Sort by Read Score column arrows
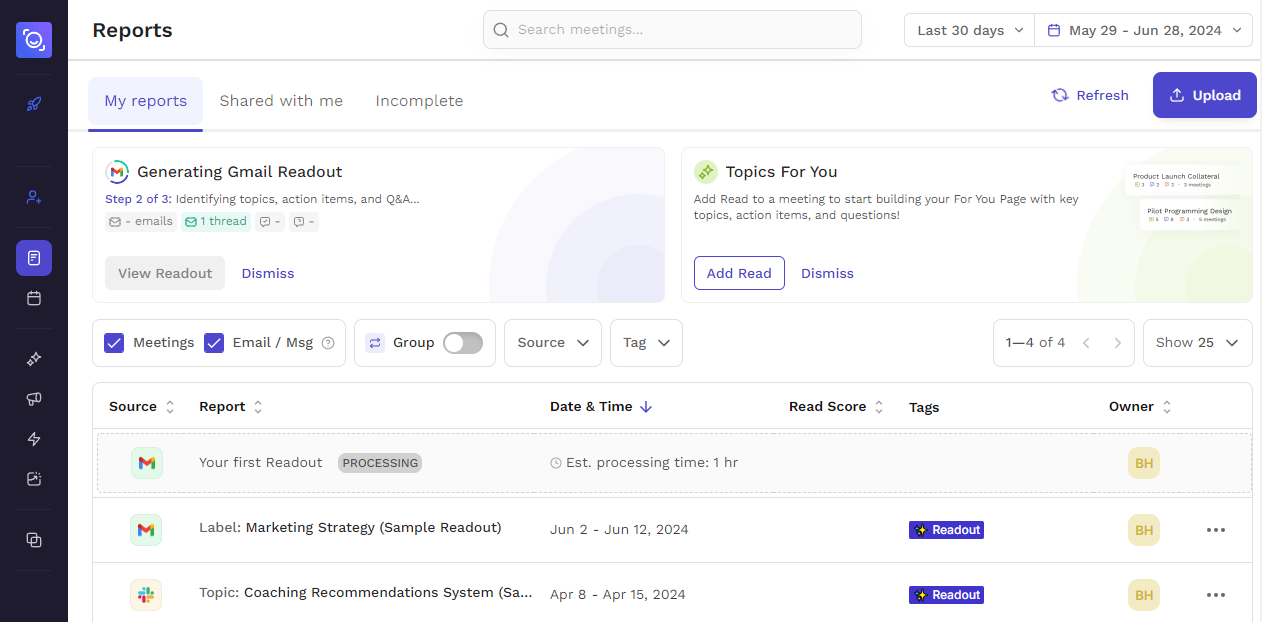Image resolution: width=1262 pixels, height=622 pixels. [879, 407]
